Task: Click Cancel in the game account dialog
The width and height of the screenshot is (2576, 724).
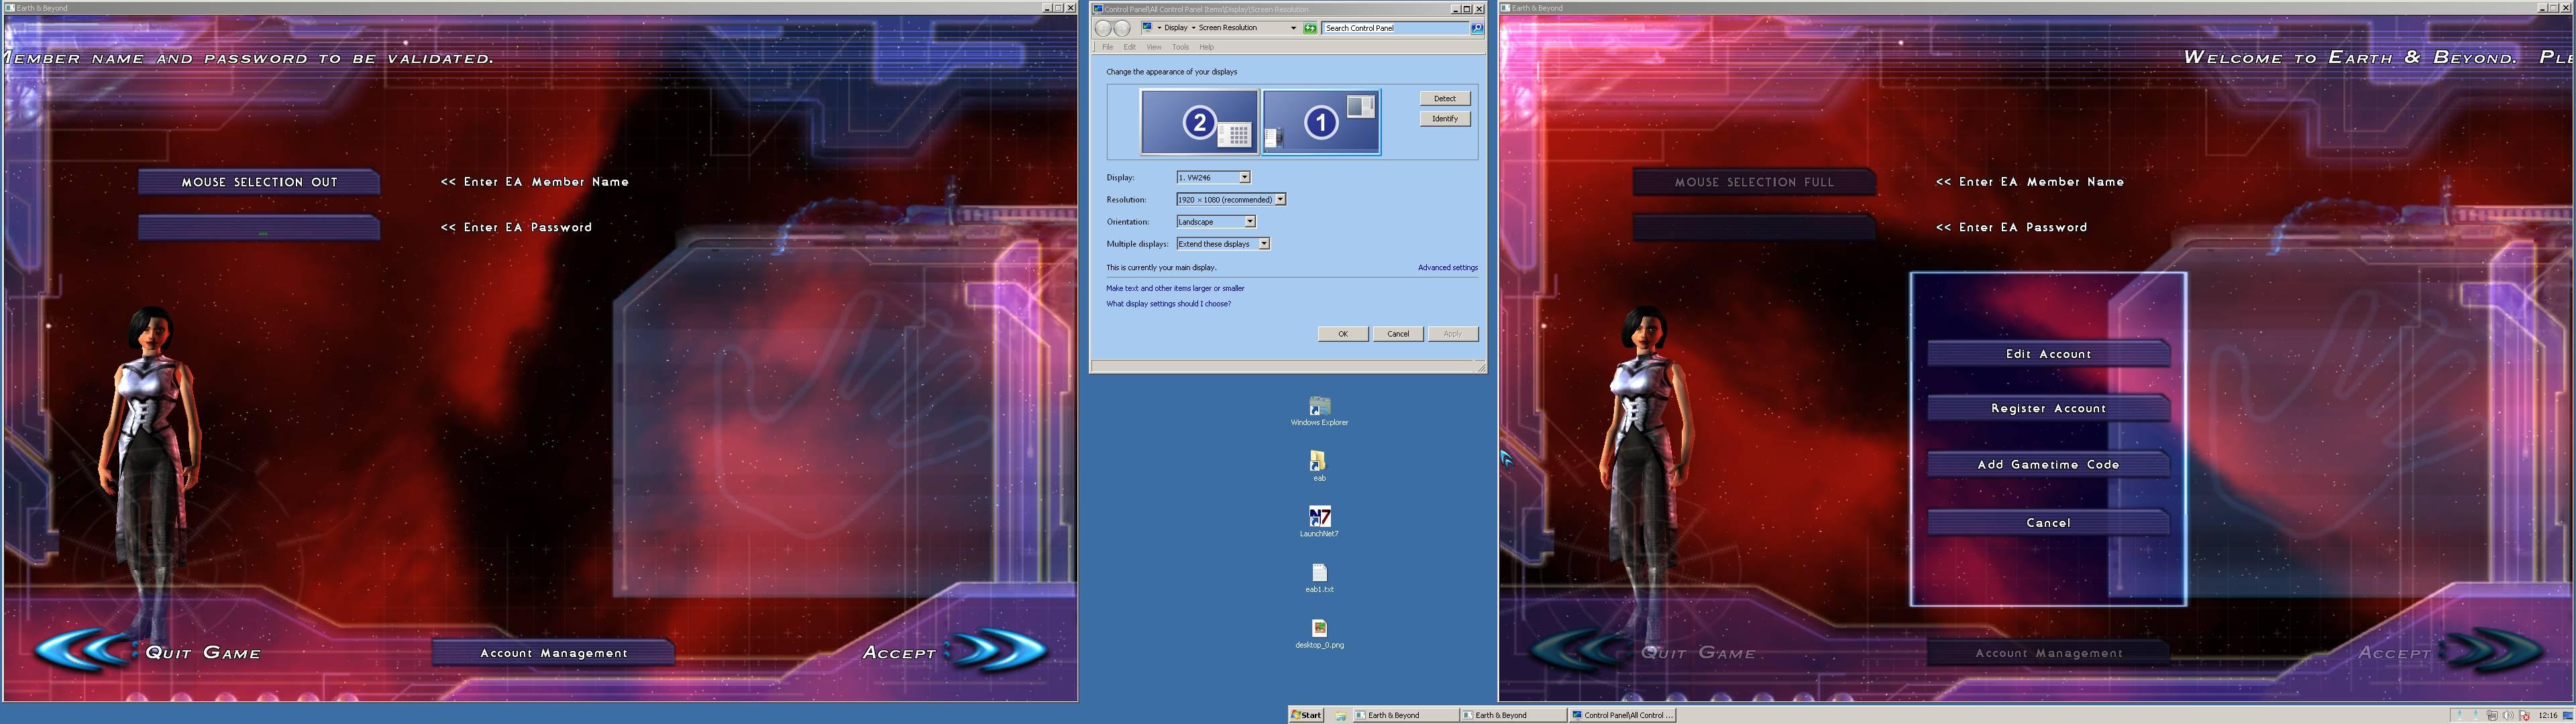Action: click(x=2048, y=522)
